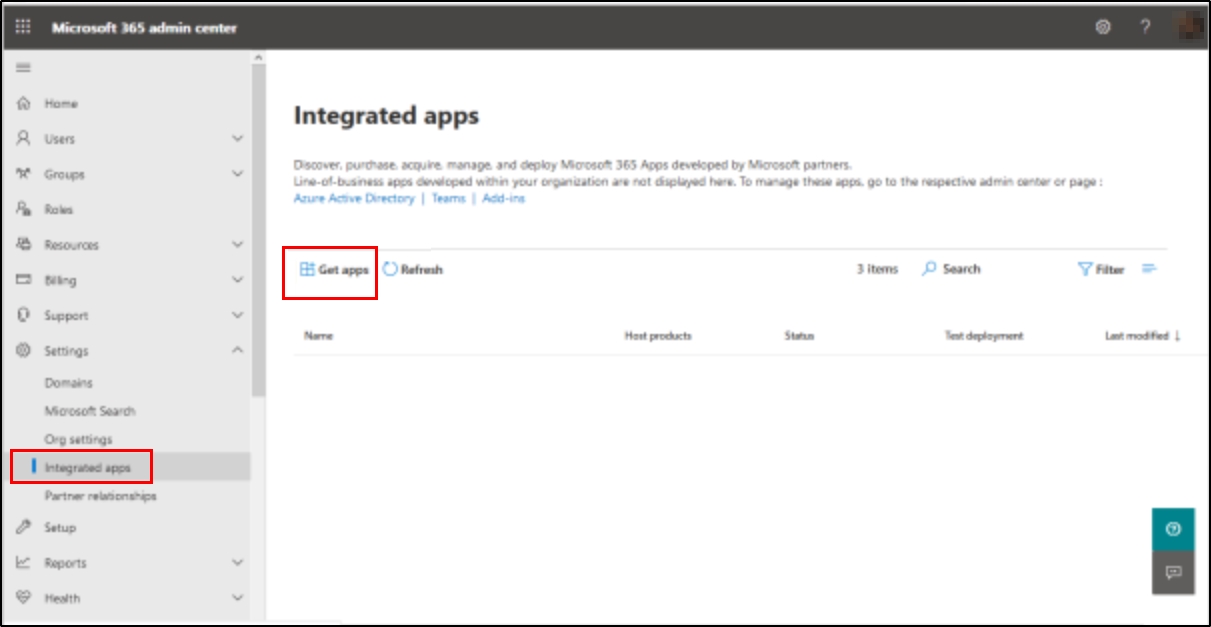Click the Get apps button
The image size is (1211, 627).
click(334, 270)
